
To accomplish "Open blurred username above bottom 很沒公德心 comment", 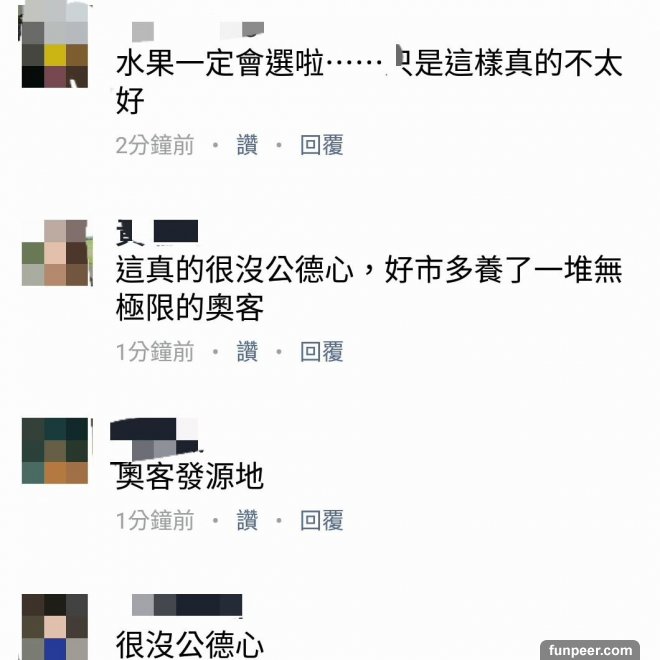I will click(187, 605).
